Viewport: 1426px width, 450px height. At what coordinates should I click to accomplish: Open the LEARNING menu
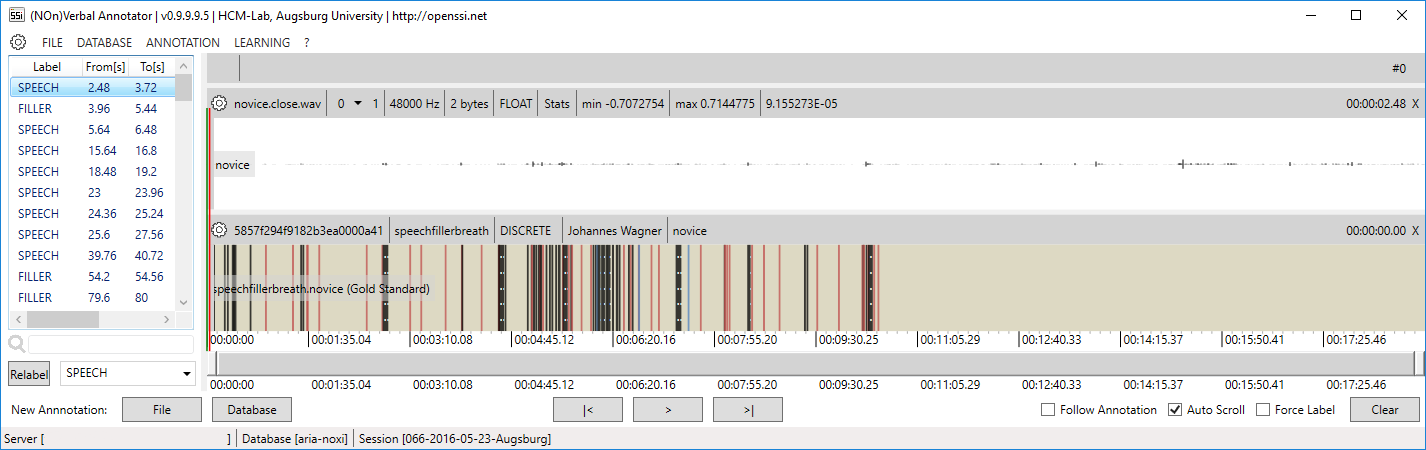pyautogui.click(x=262, y=43)
